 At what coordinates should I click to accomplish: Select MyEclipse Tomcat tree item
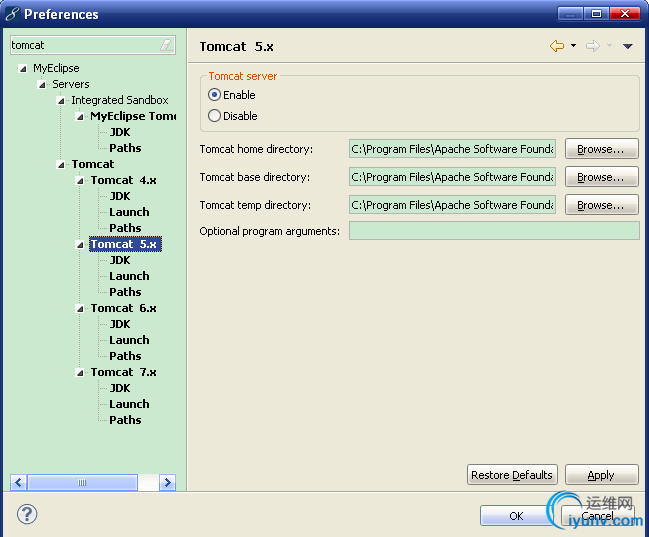click(x=133, y=116)
